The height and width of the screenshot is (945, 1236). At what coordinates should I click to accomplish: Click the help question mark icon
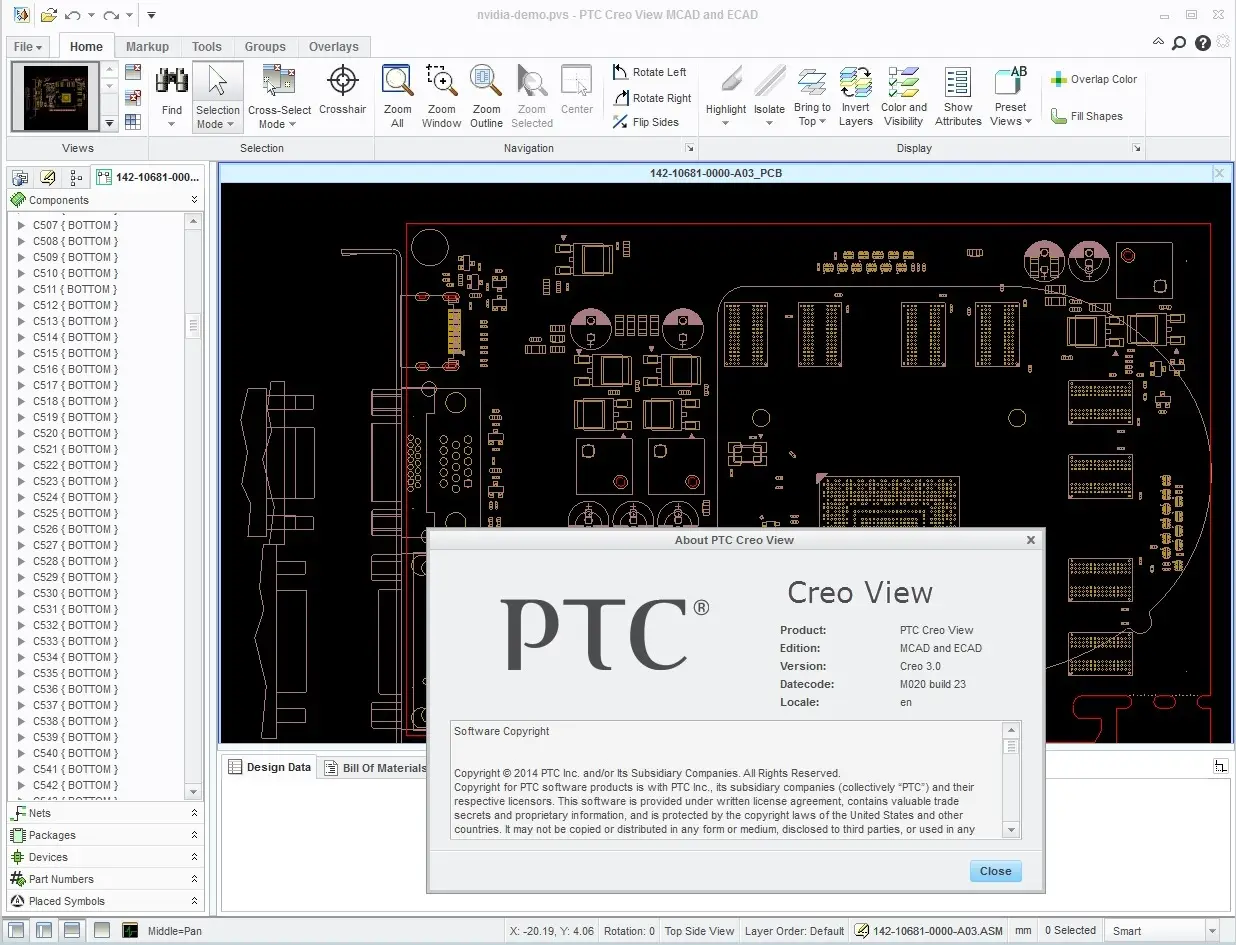coord(1202,43)
